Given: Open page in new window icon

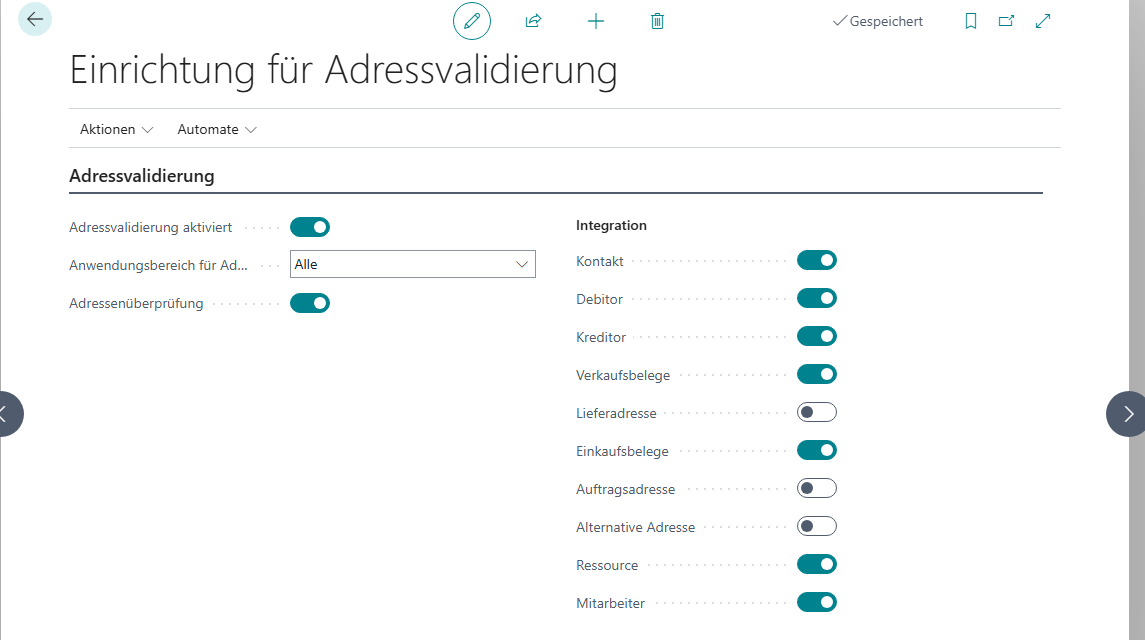Looking at the screenshot, I should [x=1006, y=21].
